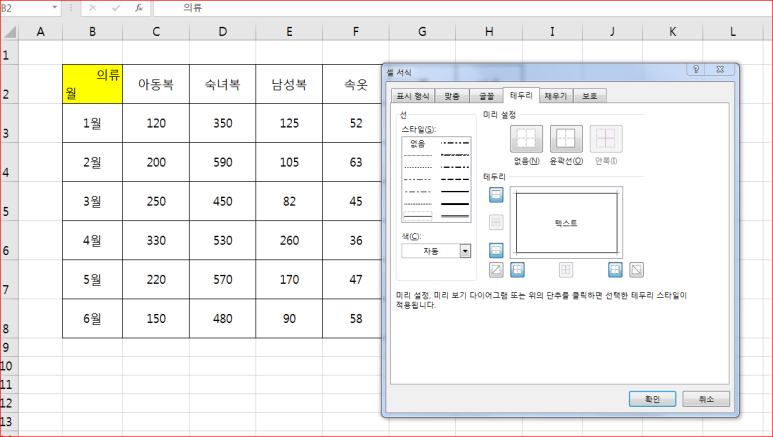Toggle the diagonal up border button
The image size is (773, 437).
496,269
